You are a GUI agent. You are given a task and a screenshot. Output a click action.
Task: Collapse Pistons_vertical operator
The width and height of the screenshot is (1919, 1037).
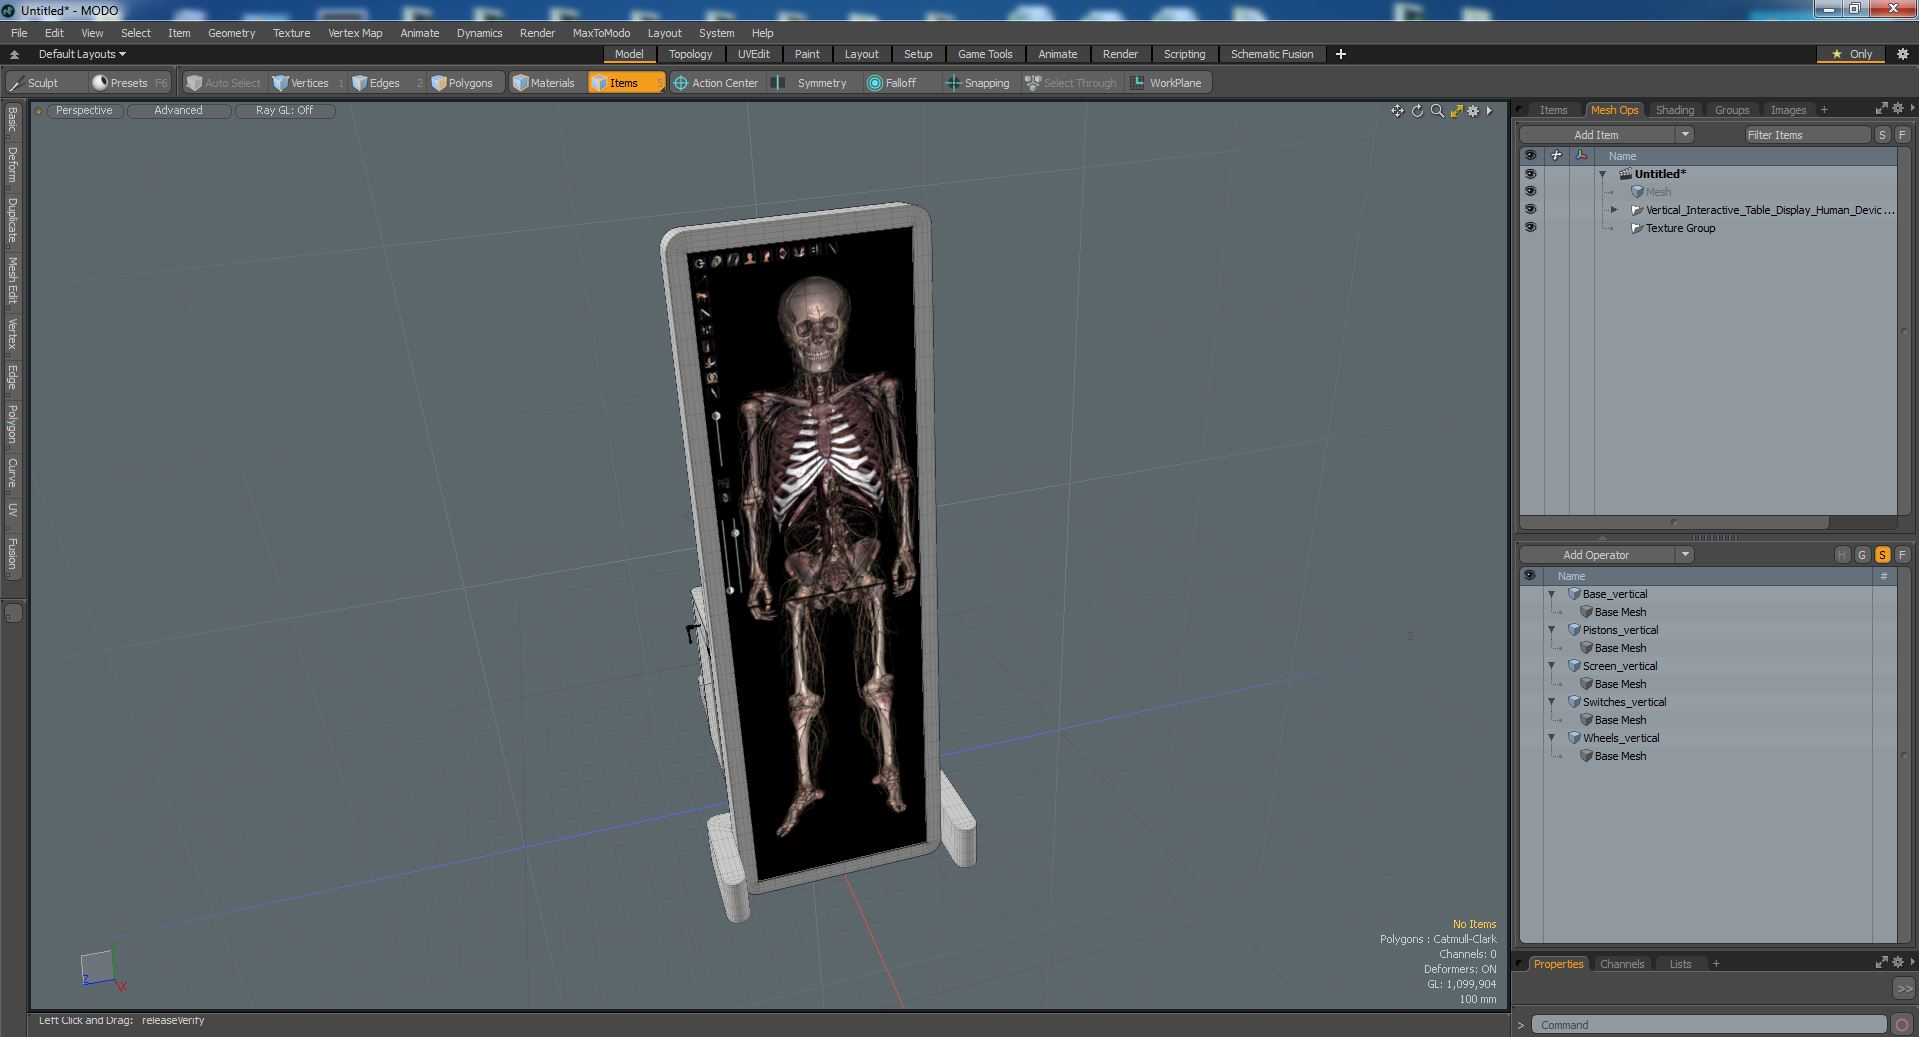click(1552, 630)
